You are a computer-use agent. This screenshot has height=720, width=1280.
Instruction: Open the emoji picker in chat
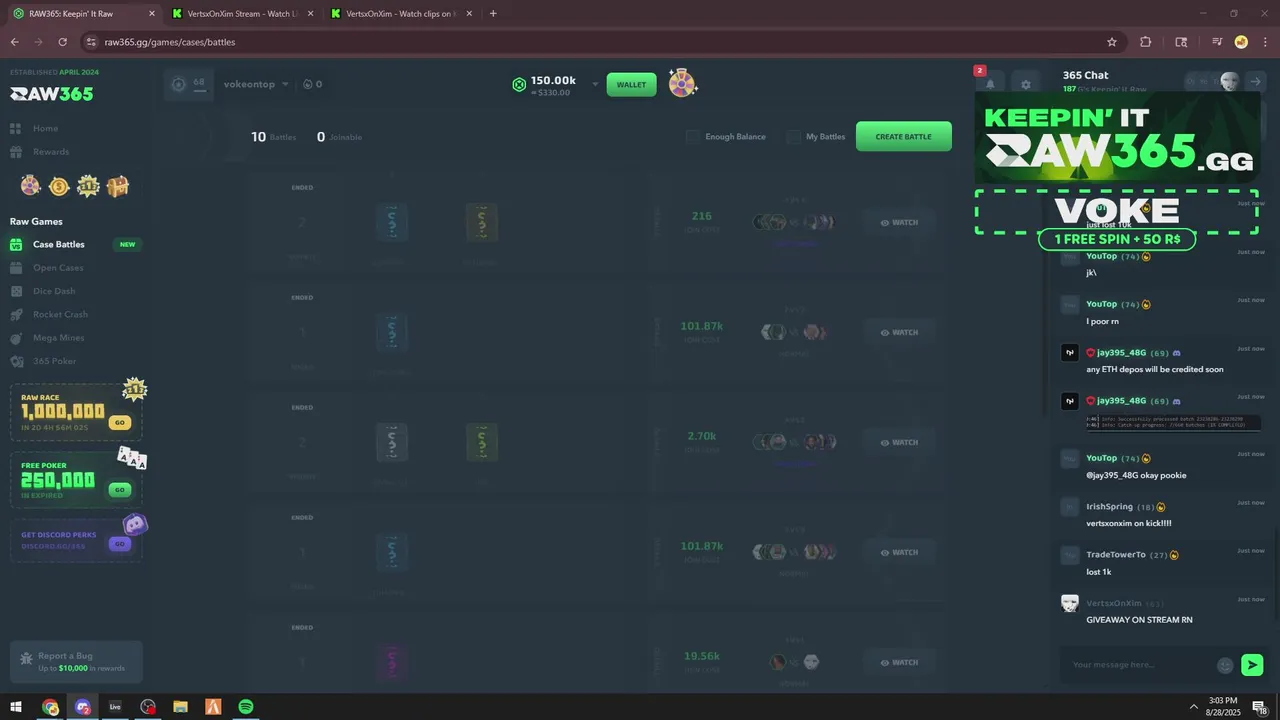click(x=1225, y=665)
